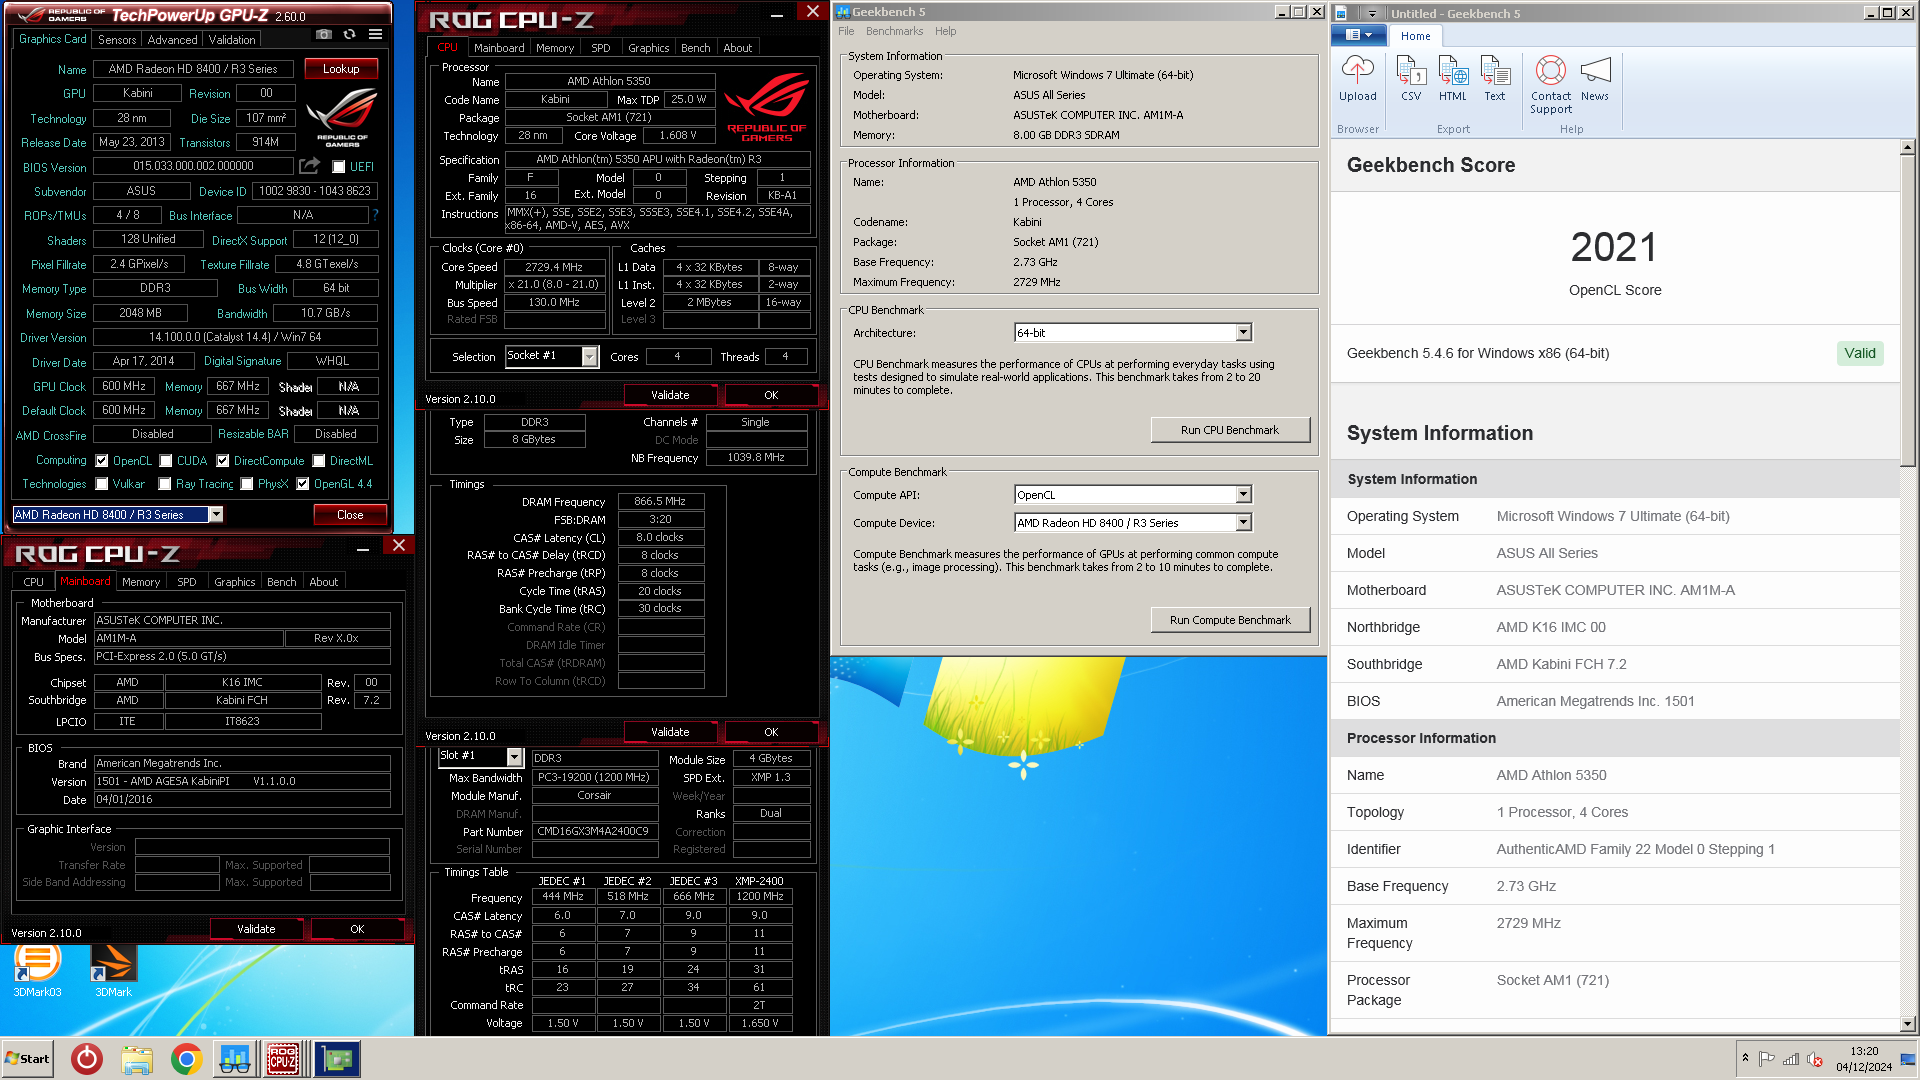Toggle the Vulkan checkbox
The image size is (1920, 1080).
(x=102, y=484)
